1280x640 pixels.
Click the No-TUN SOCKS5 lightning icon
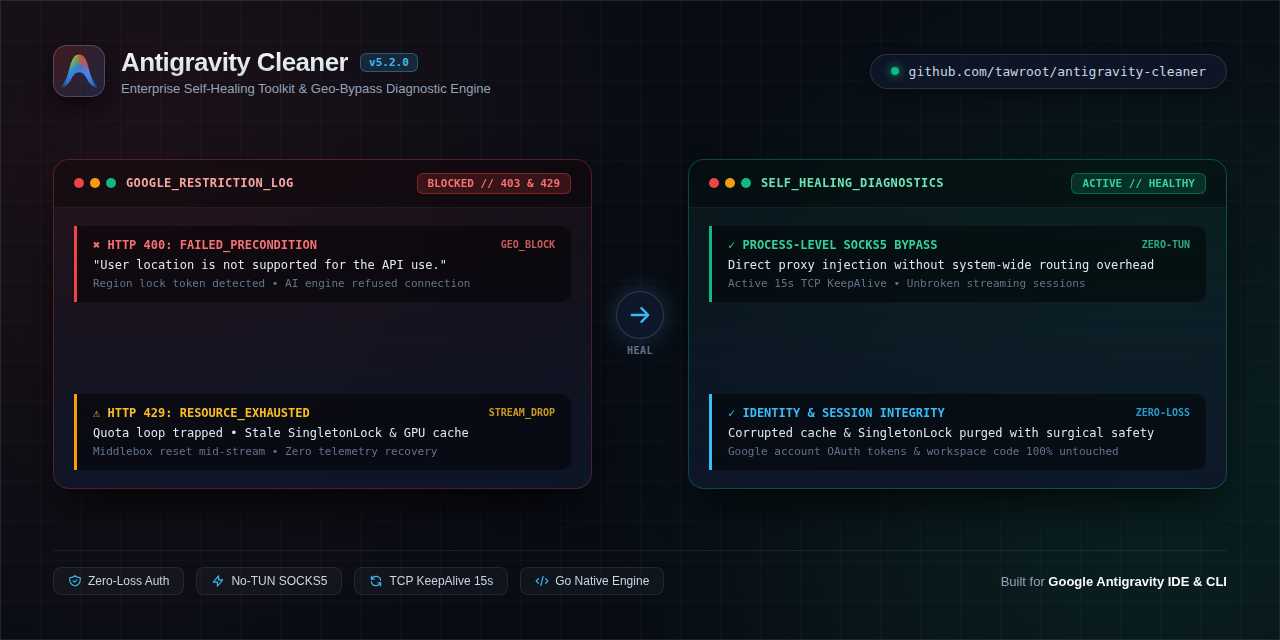pos(218,581)
